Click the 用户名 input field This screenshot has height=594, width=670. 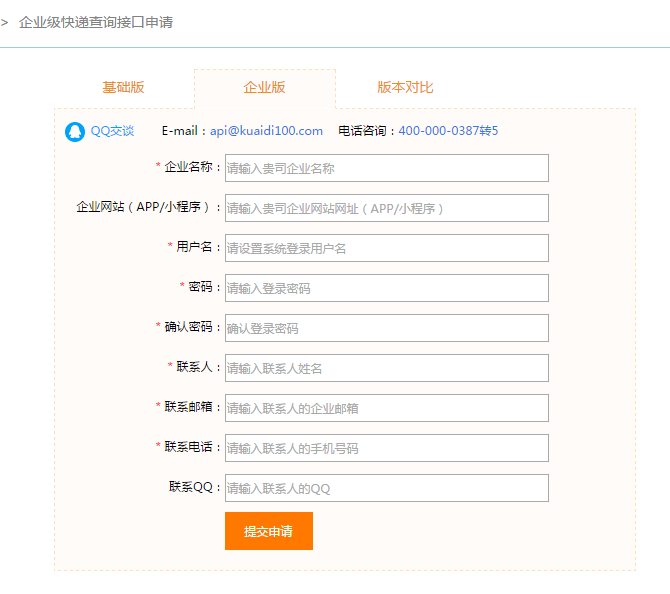[x=386, y=248]
